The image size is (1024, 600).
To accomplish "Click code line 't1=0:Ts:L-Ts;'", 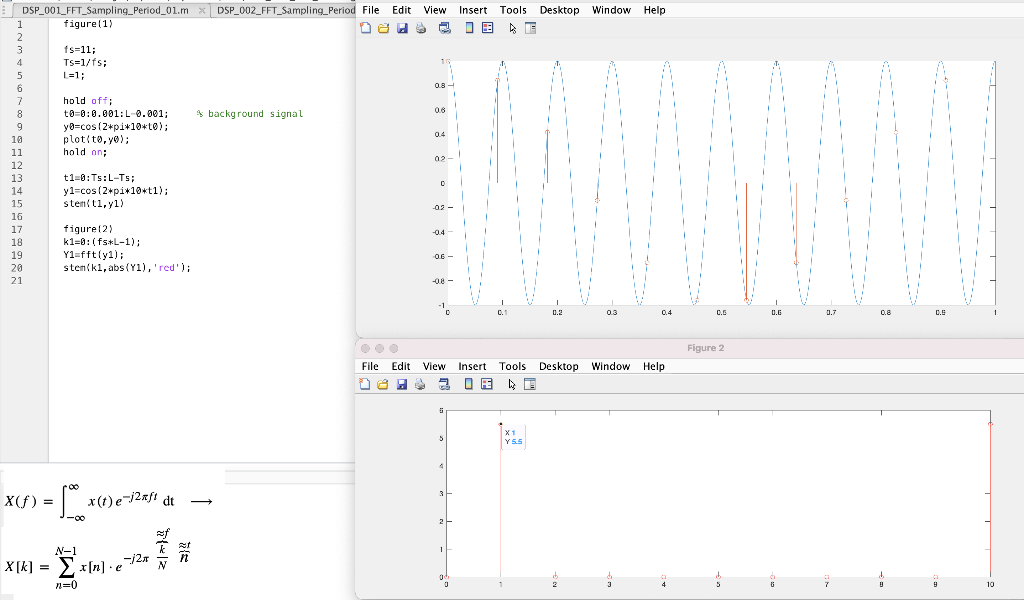I will point(99,178).
